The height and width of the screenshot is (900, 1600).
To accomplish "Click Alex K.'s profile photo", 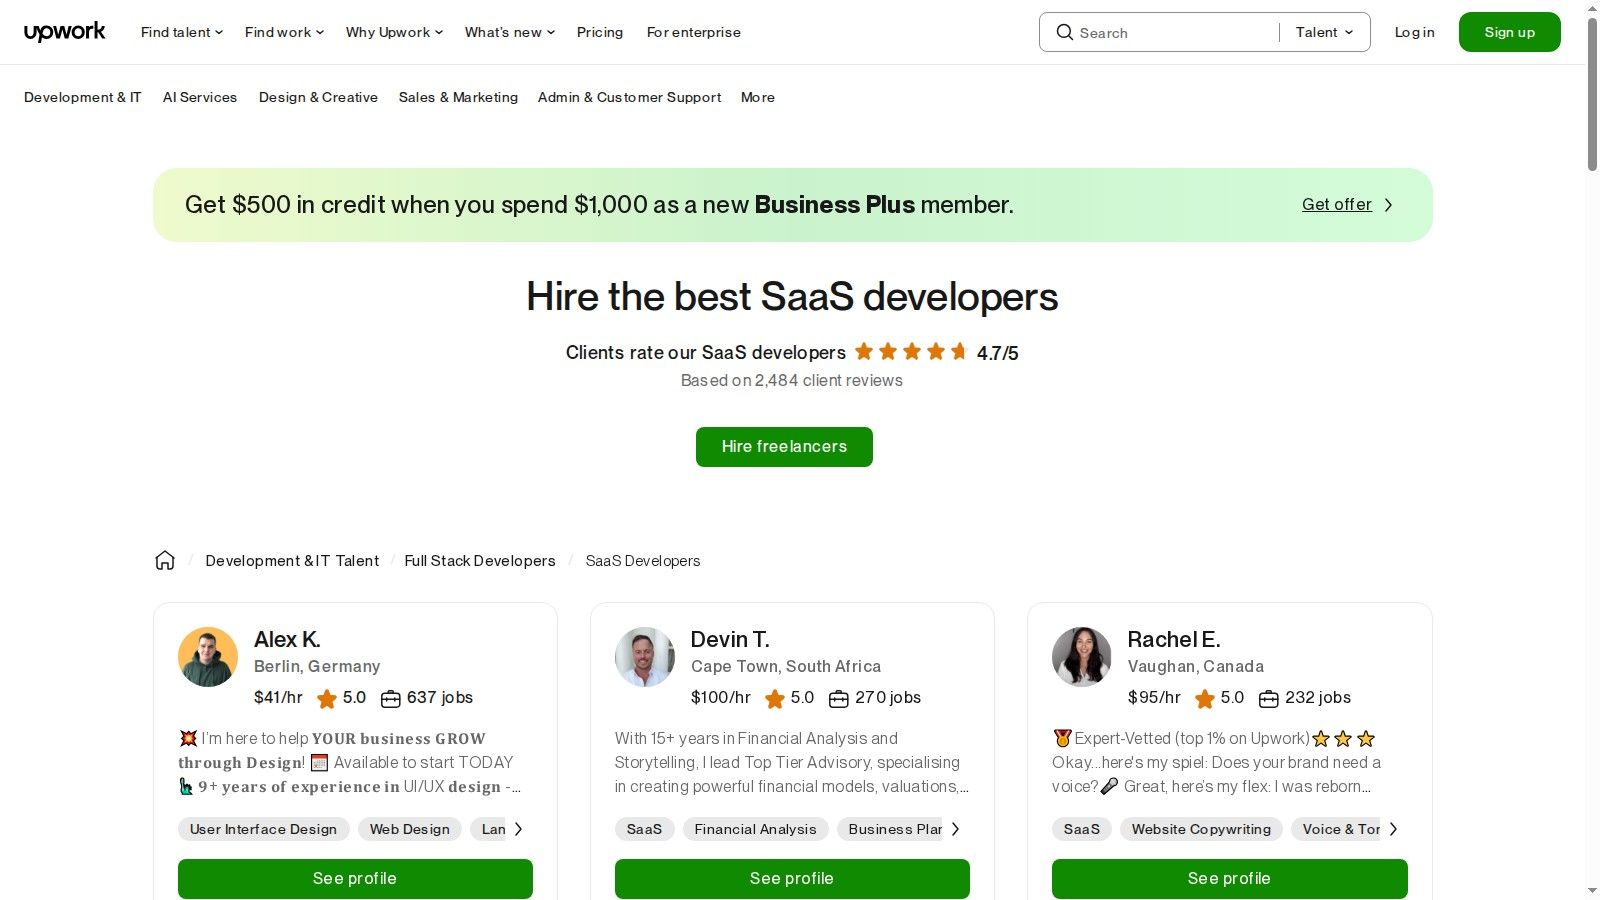I will 207,657.
